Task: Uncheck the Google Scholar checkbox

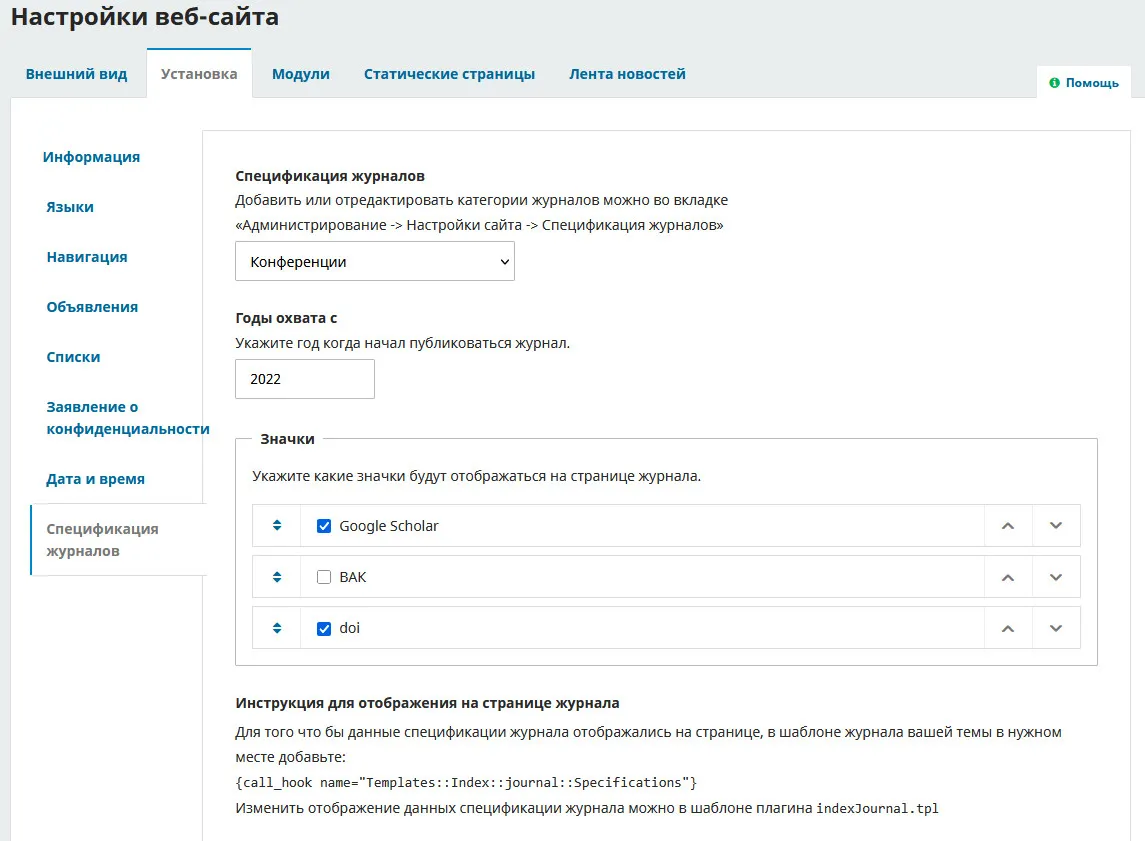Action: tap(324, 526)
